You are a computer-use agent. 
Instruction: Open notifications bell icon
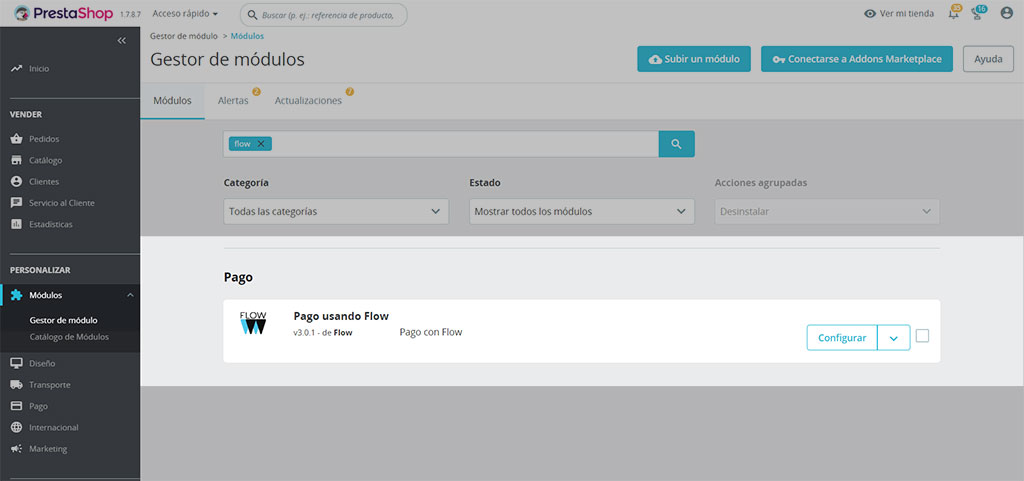[x=954, y=13]
